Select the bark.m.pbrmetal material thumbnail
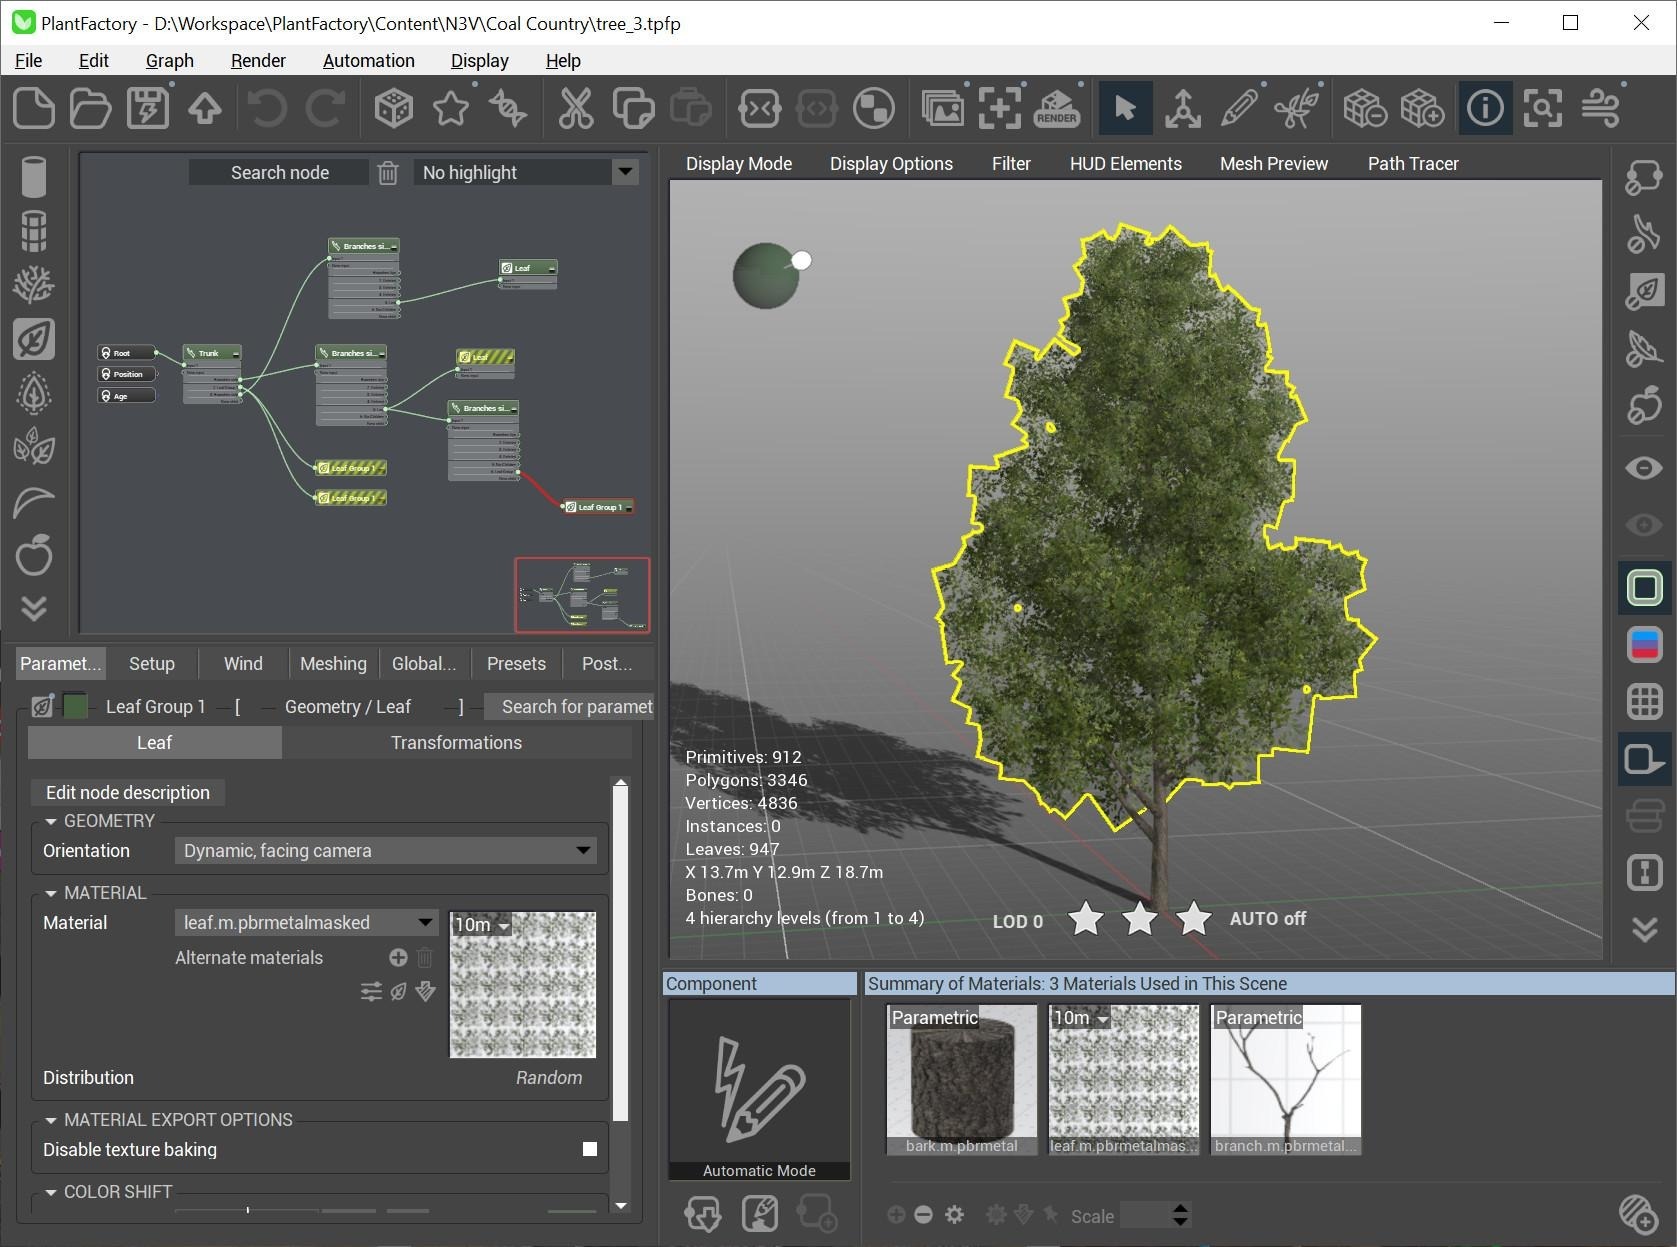The width and height of the screenshot is (1677, 1247). 961,1080
